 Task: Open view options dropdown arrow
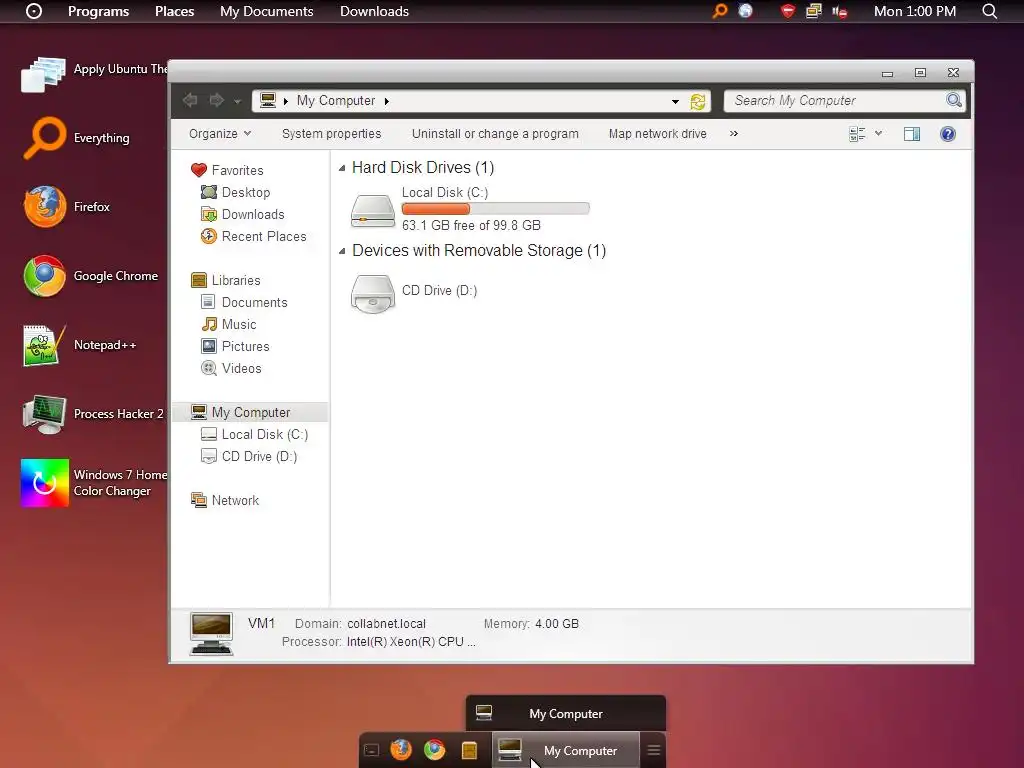pyautogui.click(x=878, y=133)
